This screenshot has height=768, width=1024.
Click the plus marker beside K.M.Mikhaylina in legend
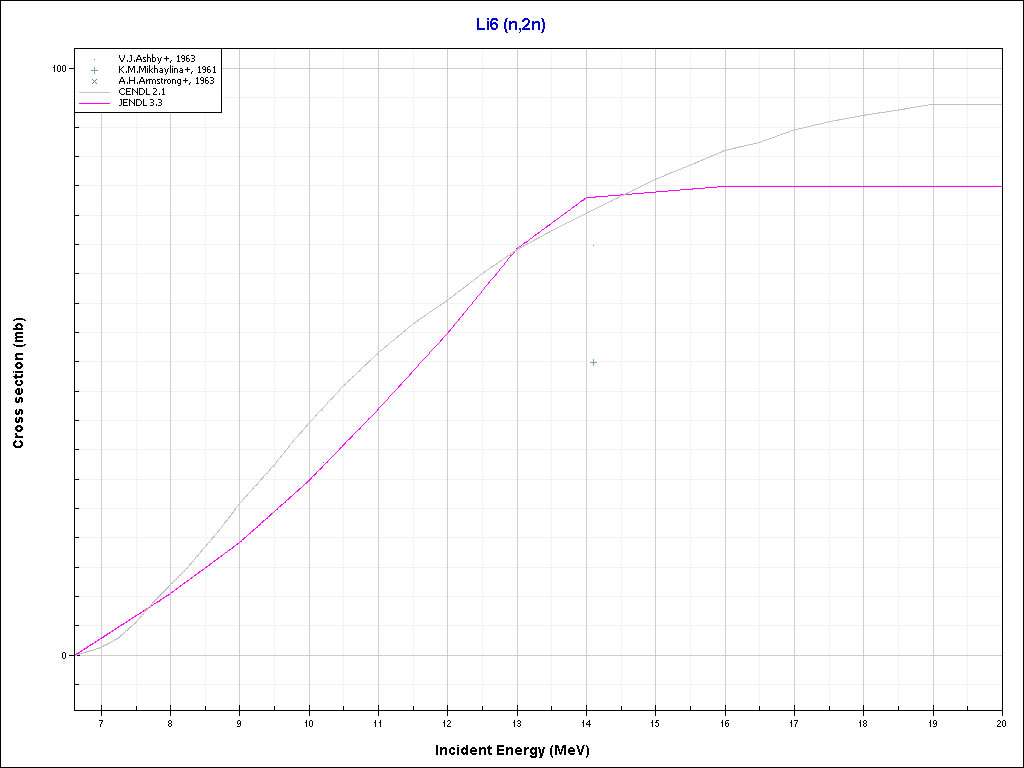tap(94, 70)
